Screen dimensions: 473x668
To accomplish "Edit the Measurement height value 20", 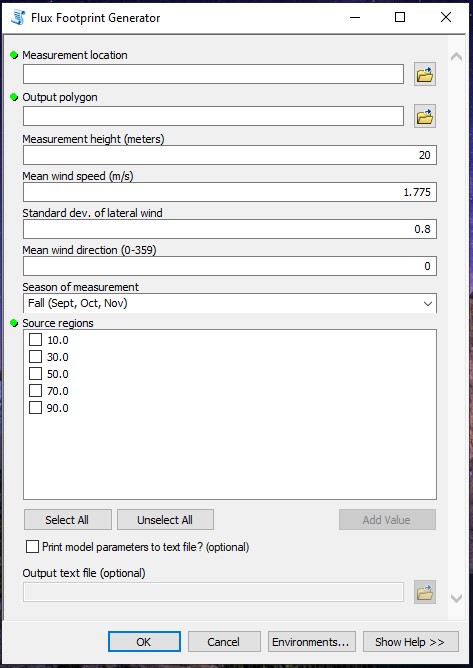I will tap(230, 155).
